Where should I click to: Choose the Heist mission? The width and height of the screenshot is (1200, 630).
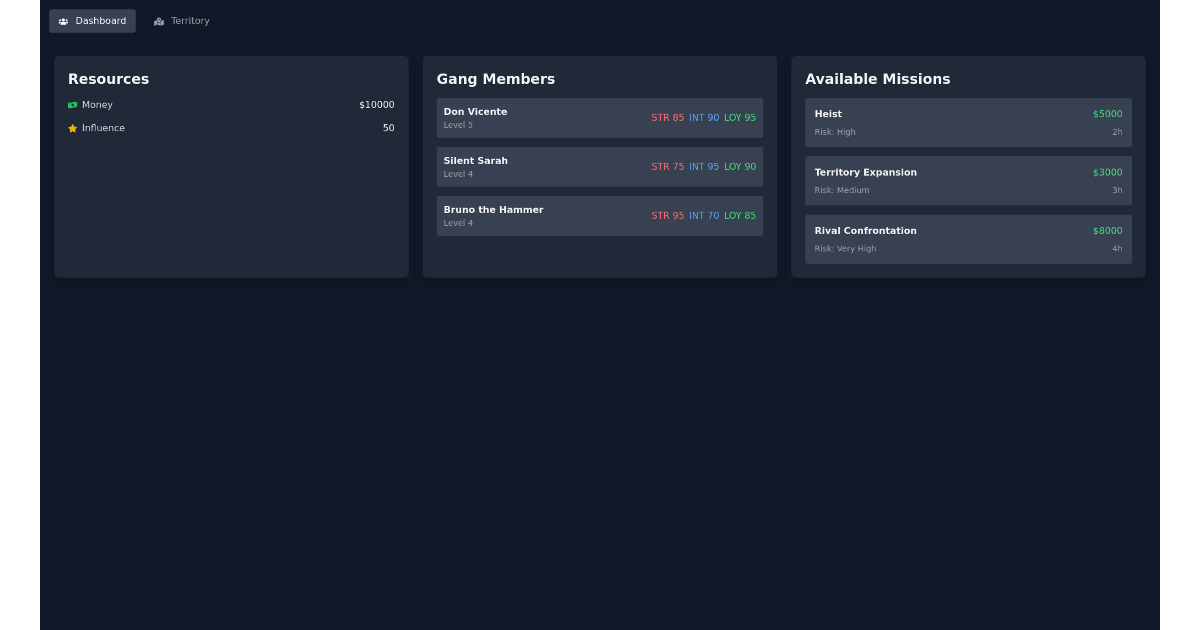(x=968, y=121)
